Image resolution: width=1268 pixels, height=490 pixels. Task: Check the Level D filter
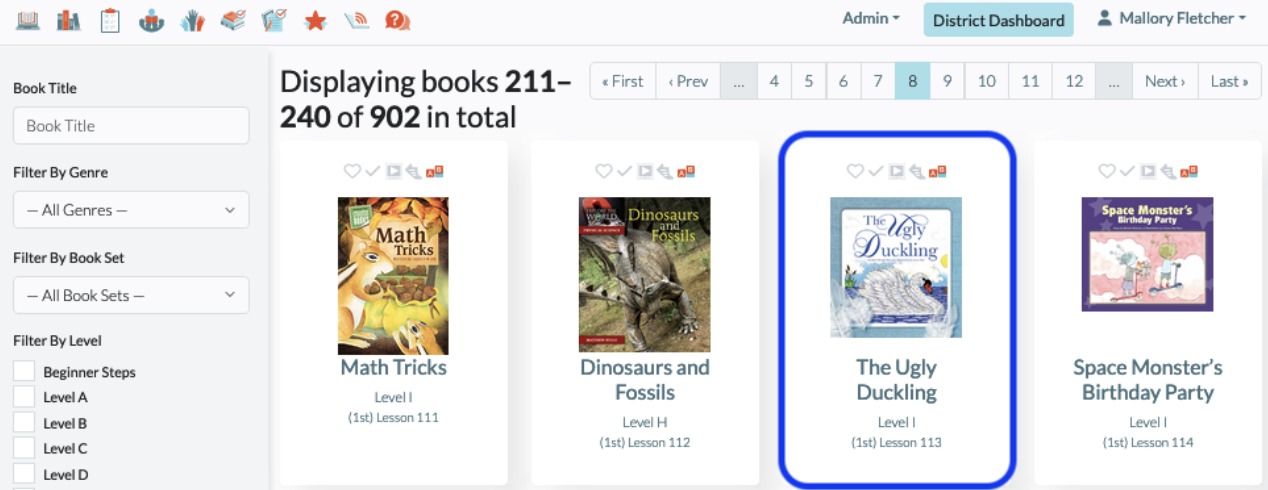pos(24,474)
